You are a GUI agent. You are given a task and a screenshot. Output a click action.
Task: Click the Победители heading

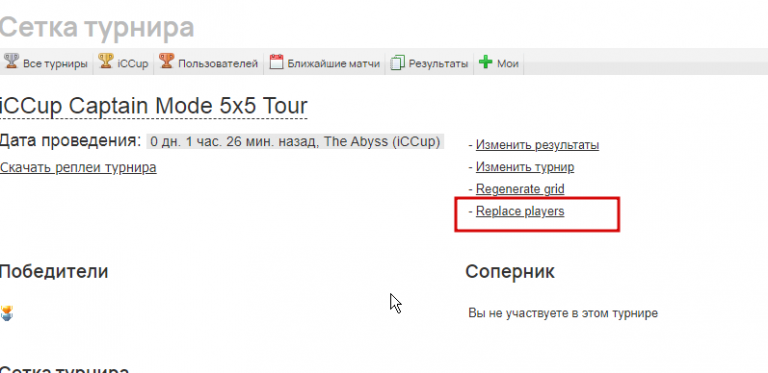(x=54, y=271)
